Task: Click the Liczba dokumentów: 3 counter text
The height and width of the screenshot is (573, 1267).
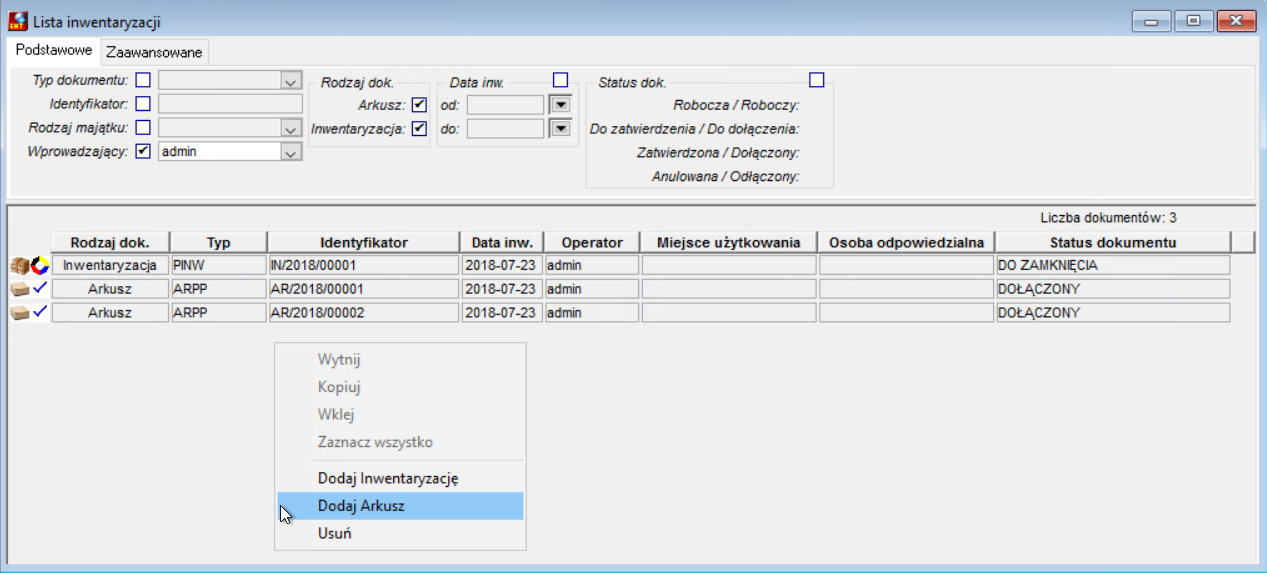Action: point(1109,218)
